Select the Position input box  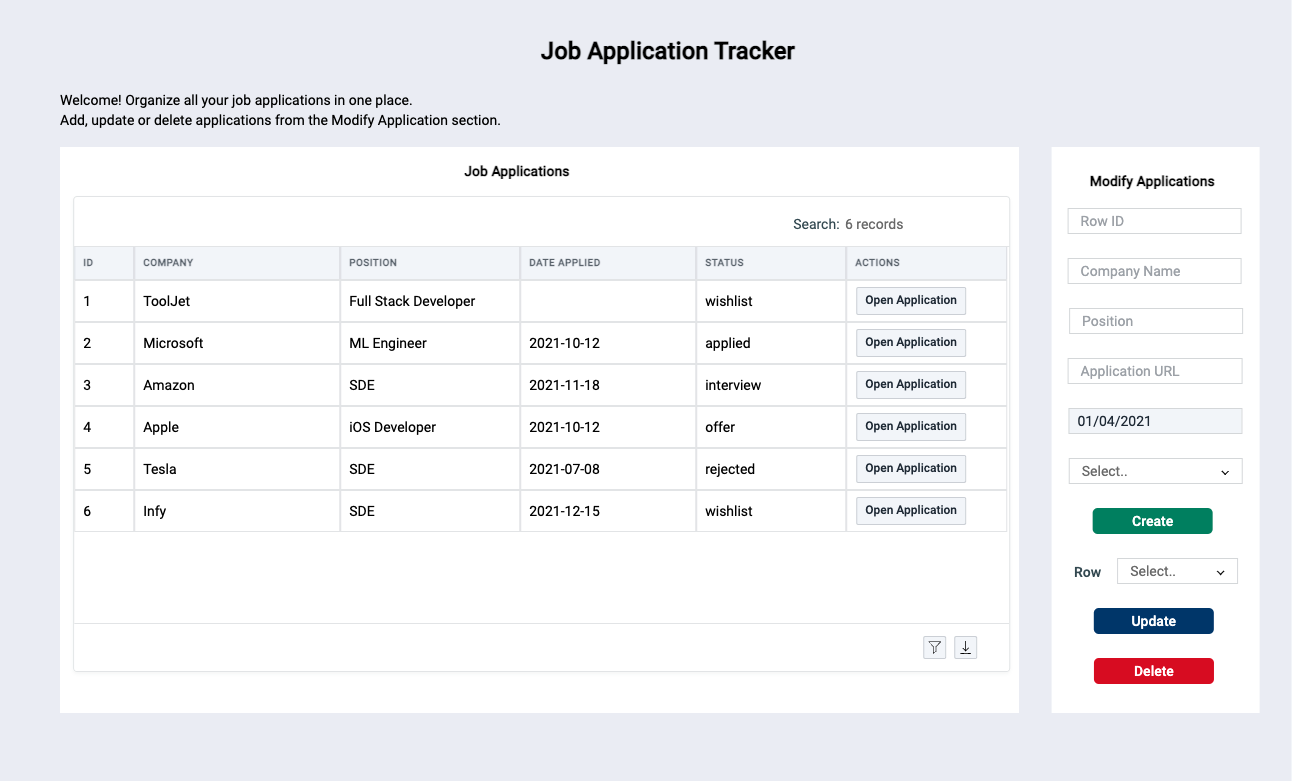pyautogui.click(x=1155, y=321)
